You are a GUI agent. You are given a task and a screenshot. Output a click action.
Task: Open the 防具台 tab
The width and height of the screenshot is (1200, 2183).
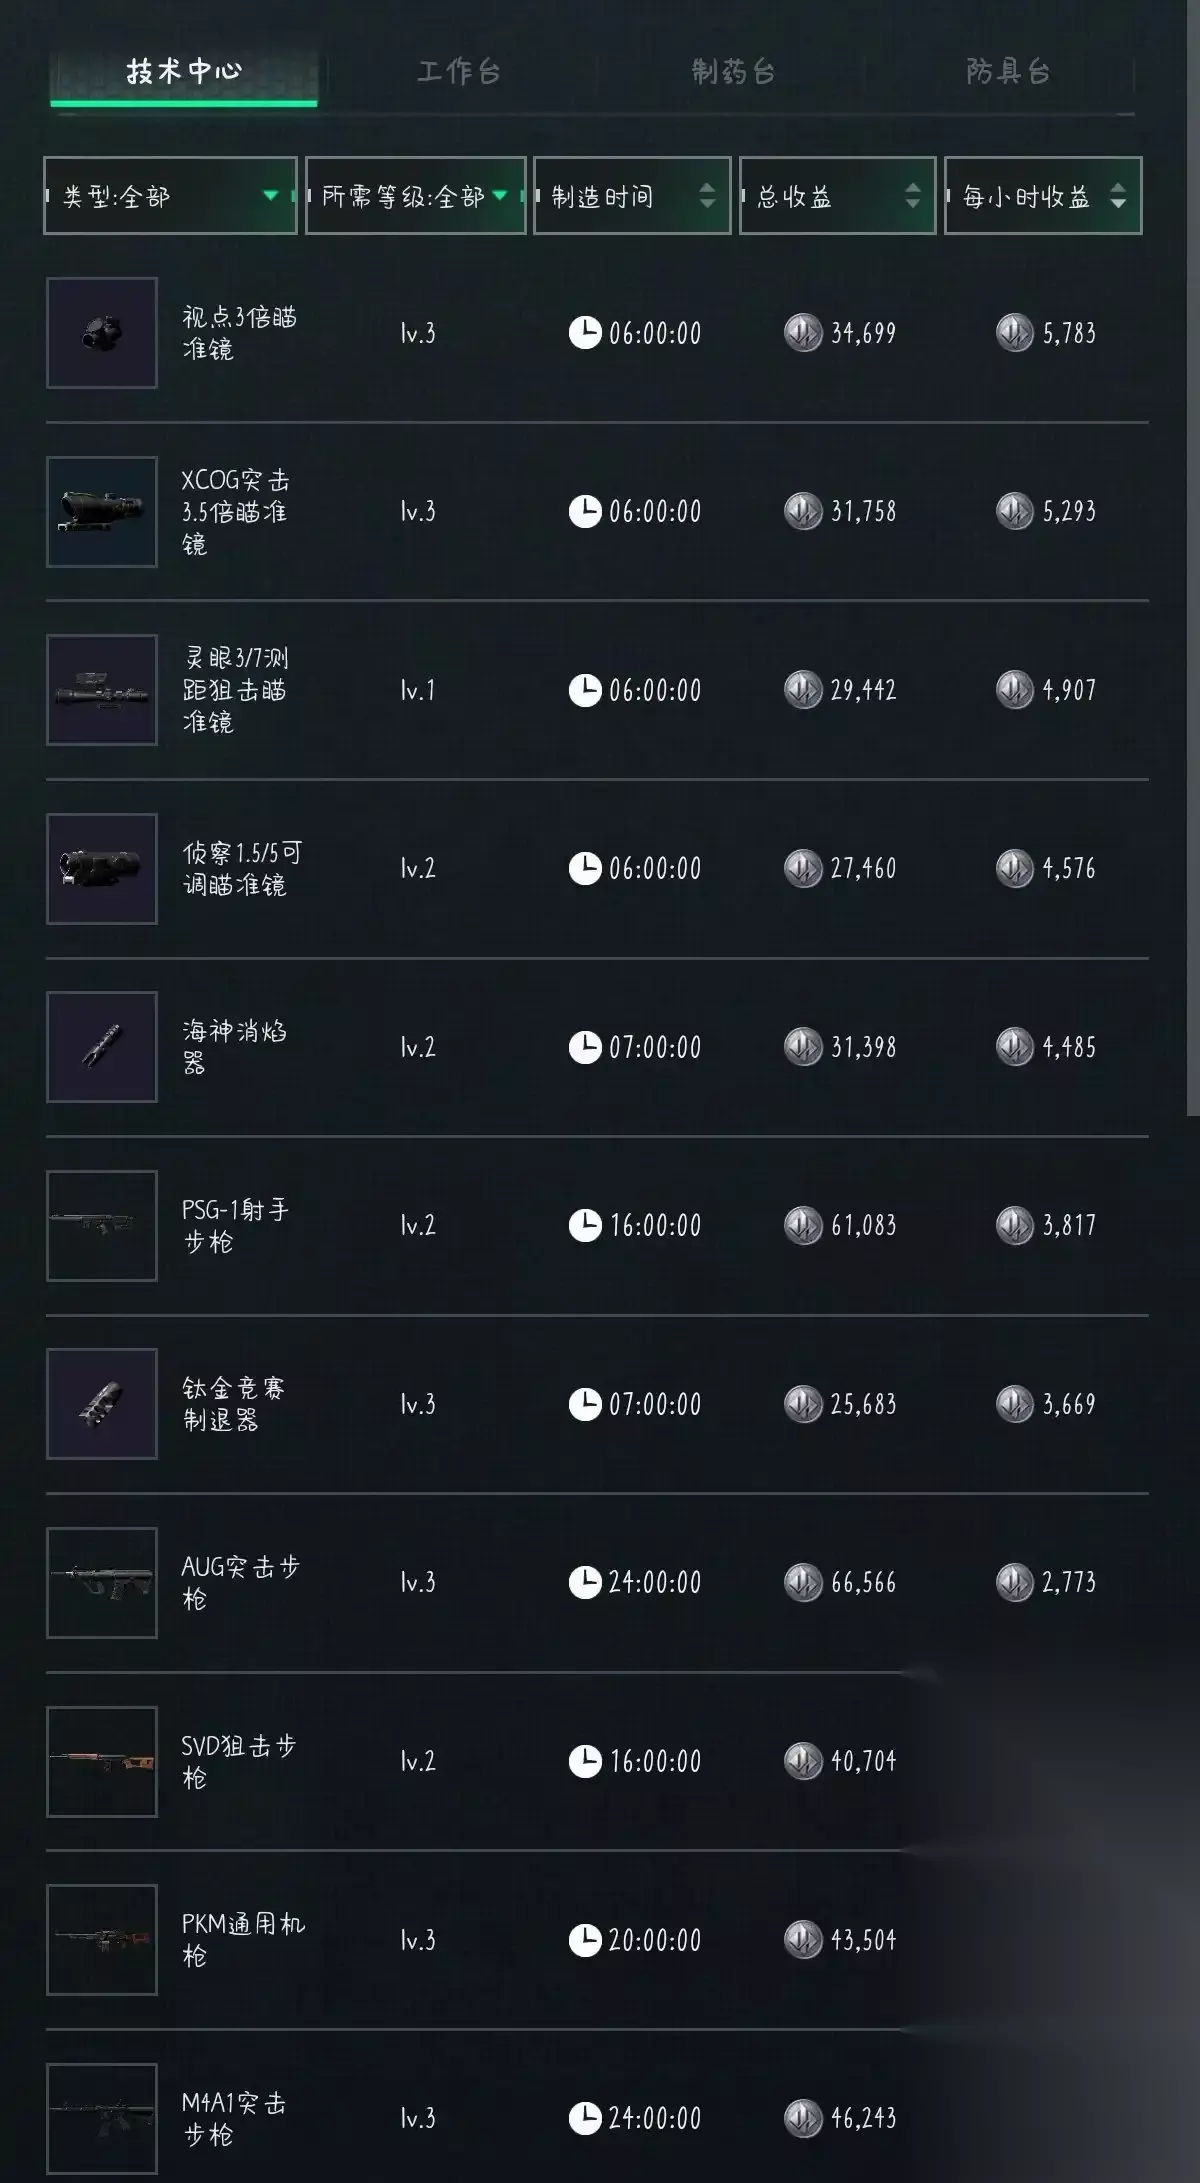point(1008,72)
